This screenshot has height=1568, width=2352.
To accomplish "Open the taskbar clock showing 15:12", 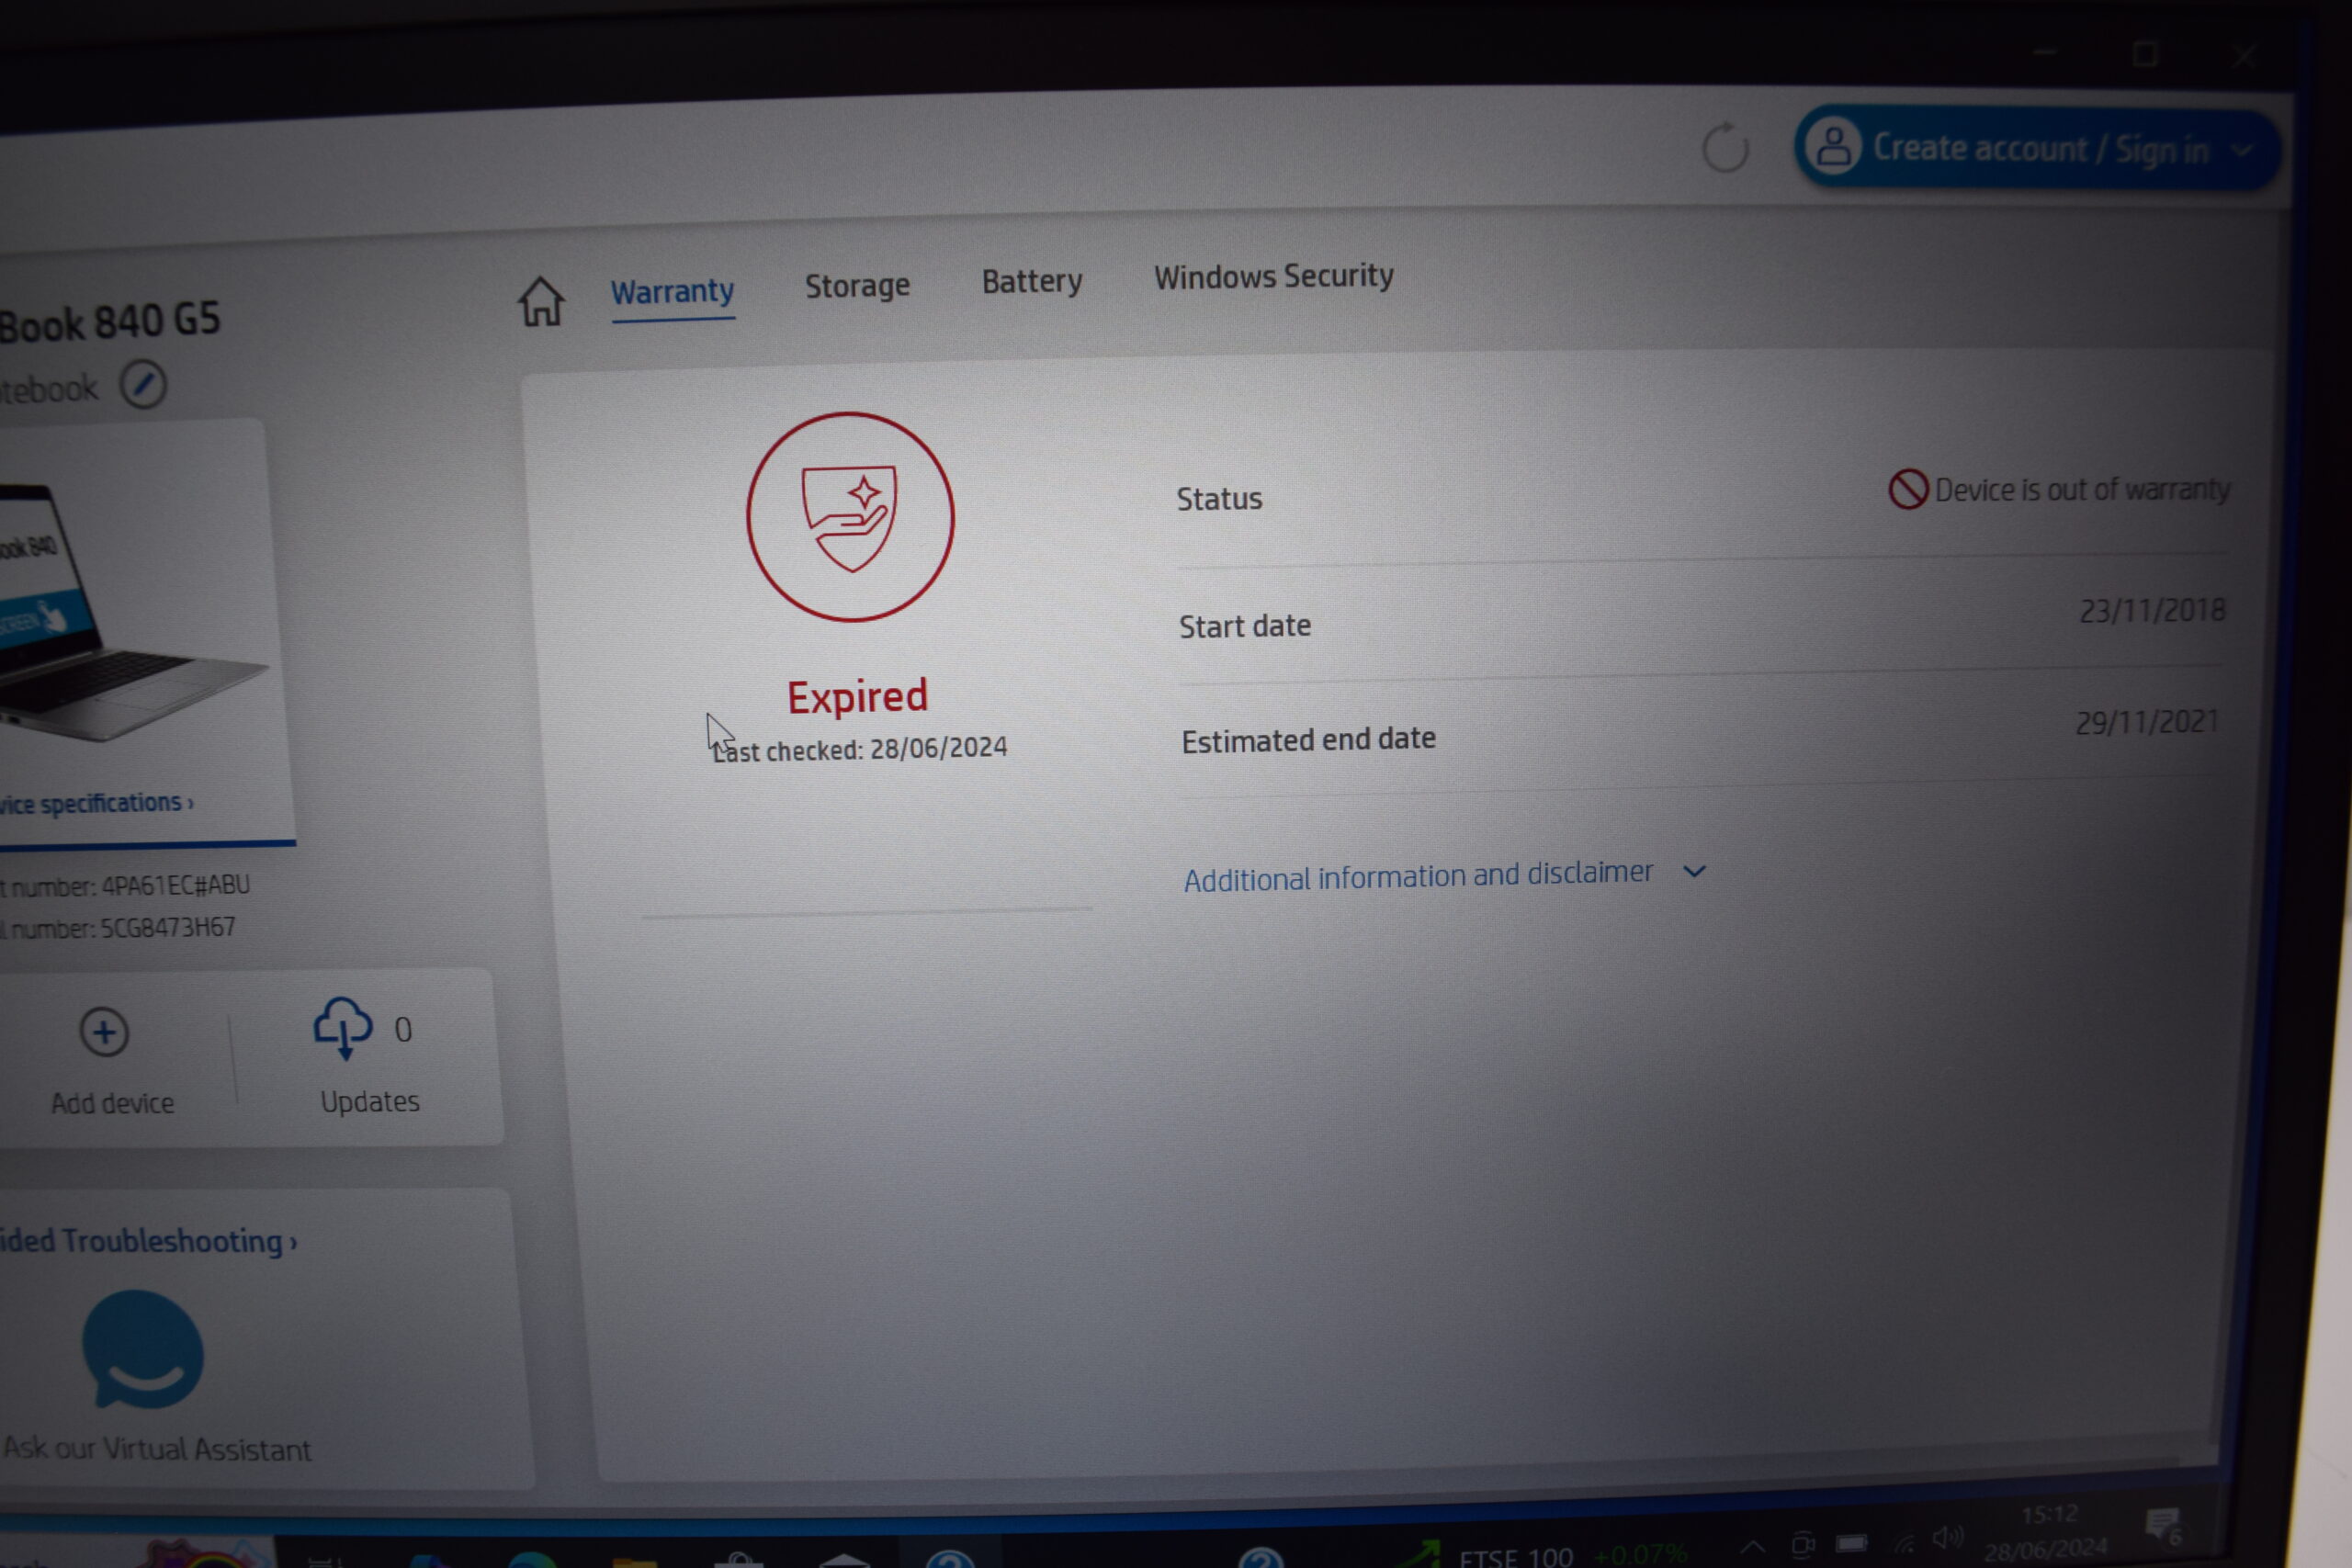I will pyautogui.click(x=2047, y=1532).
